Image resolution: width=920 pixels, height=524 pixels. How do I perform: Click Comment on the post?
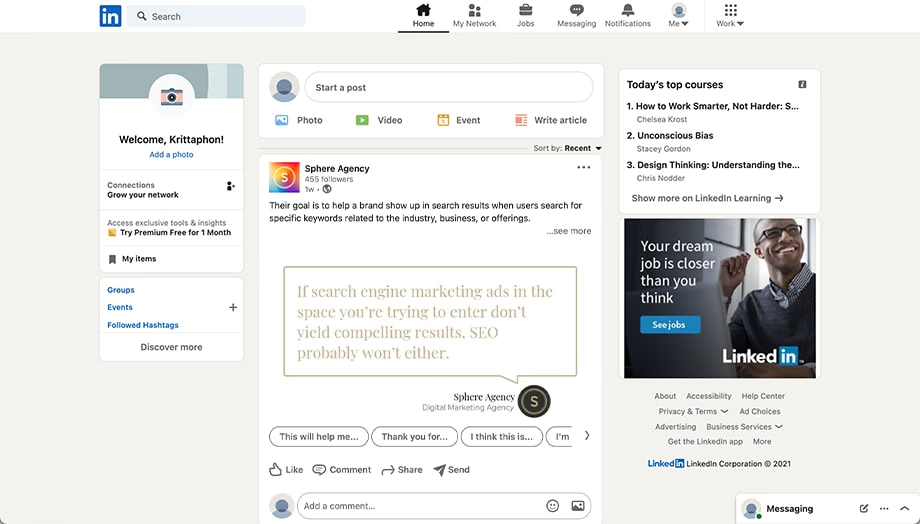click(341, 469)
